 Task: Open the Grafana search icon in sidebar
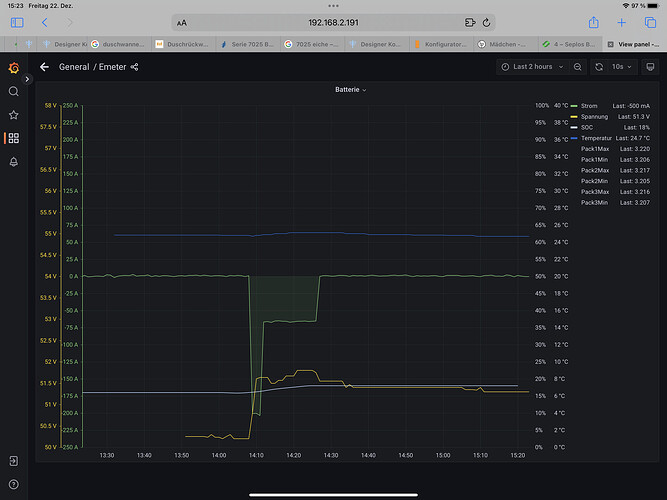13,91
